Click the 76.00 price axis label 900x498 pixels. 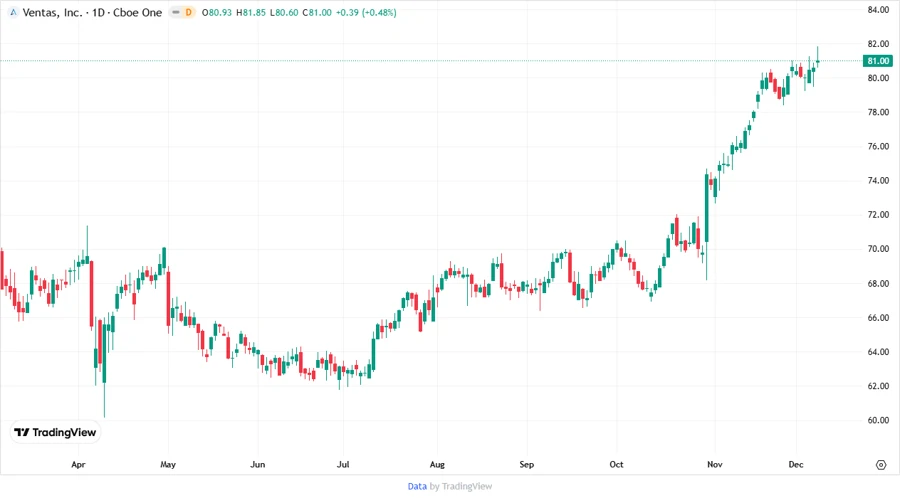click(x=878, y=147)
